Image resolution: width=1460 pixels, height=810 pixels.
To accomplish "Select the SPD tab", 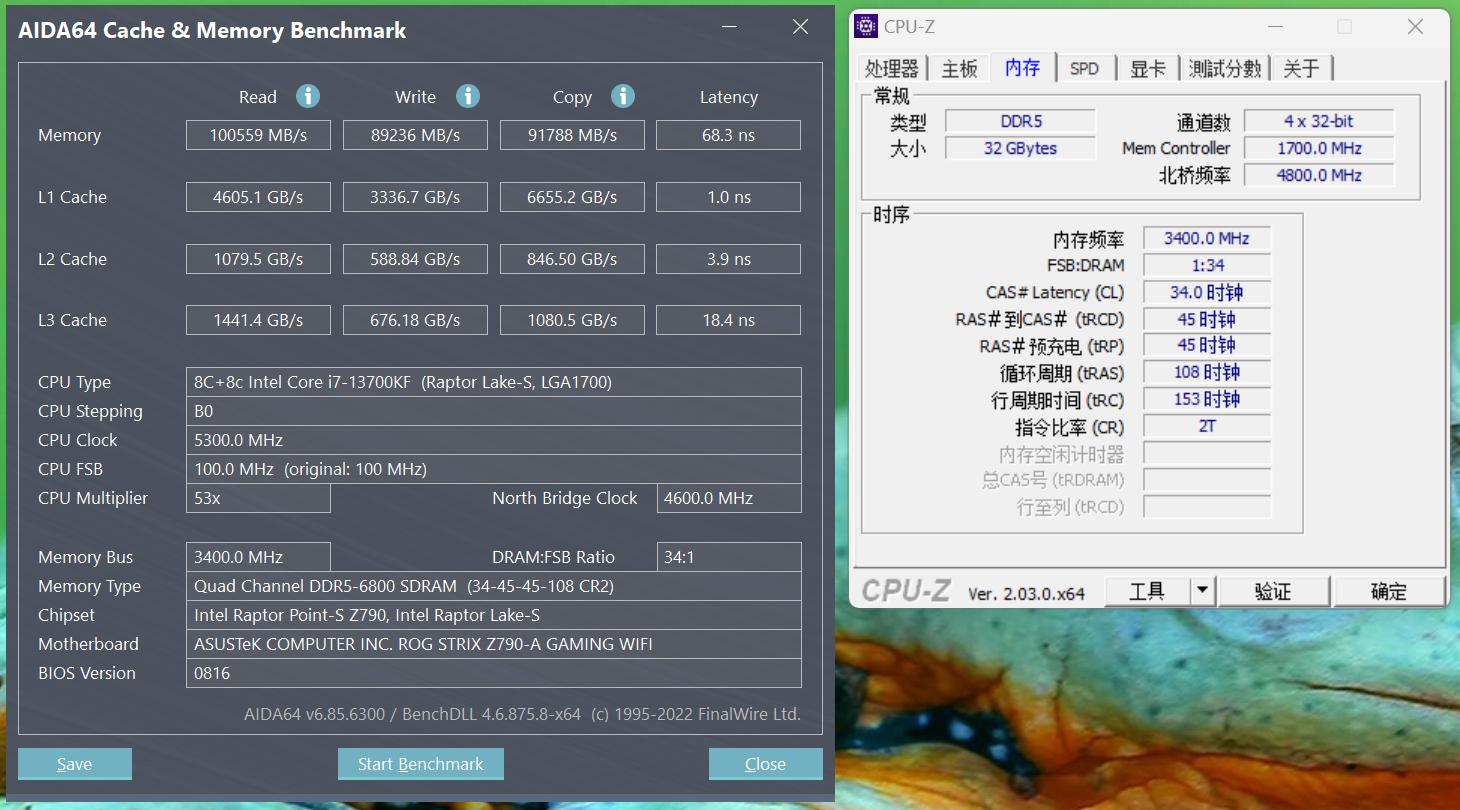I will 1084,68.
